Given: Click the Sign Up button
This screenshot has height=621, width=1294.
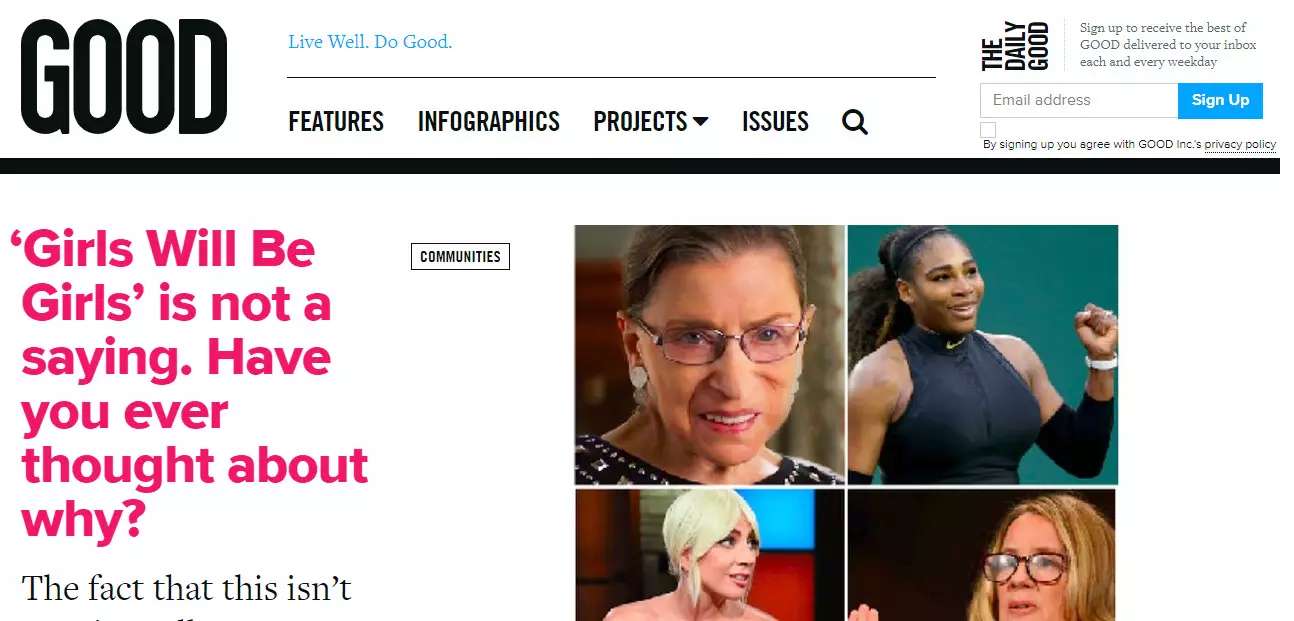Looking at the screenshot, I should pyautogui.click(x=1220, y=100).
